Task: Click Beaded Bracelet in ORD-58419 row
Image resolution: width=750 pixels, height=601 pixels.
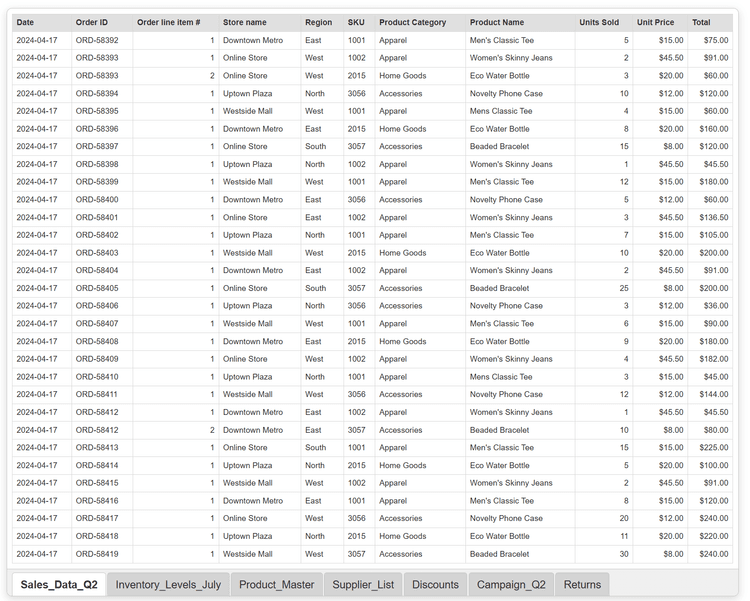Action: click(x=520, y=554)
